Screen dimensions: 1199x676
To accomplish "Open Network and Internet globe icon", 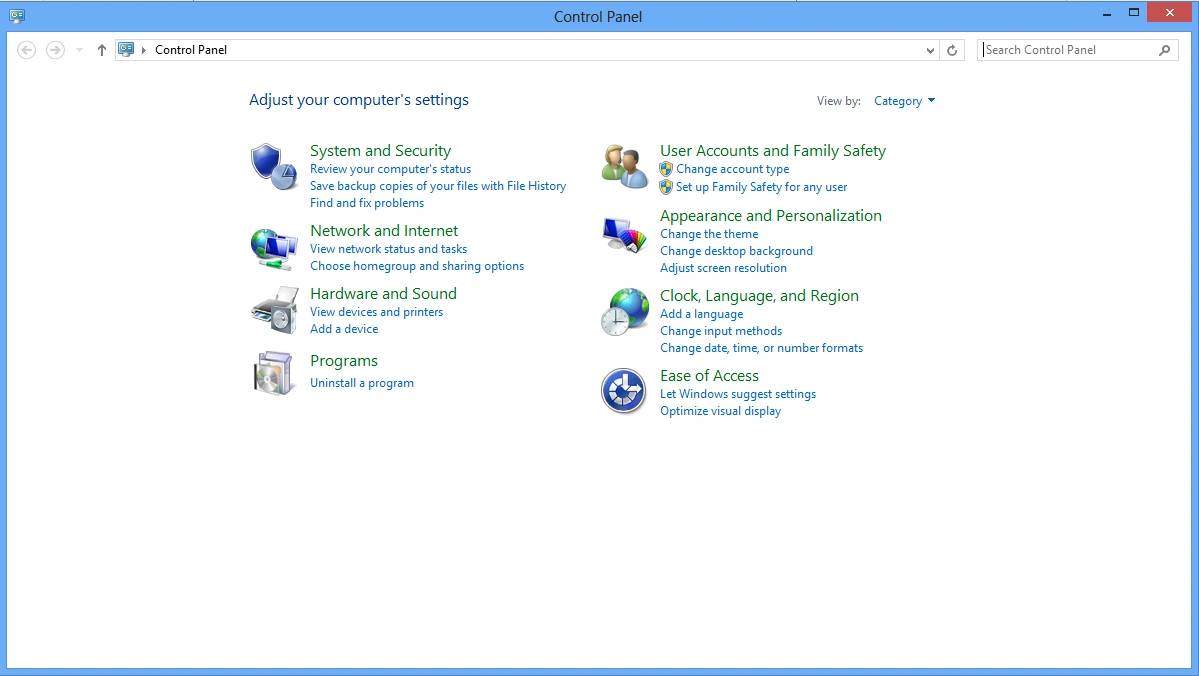I will (273, 249).
